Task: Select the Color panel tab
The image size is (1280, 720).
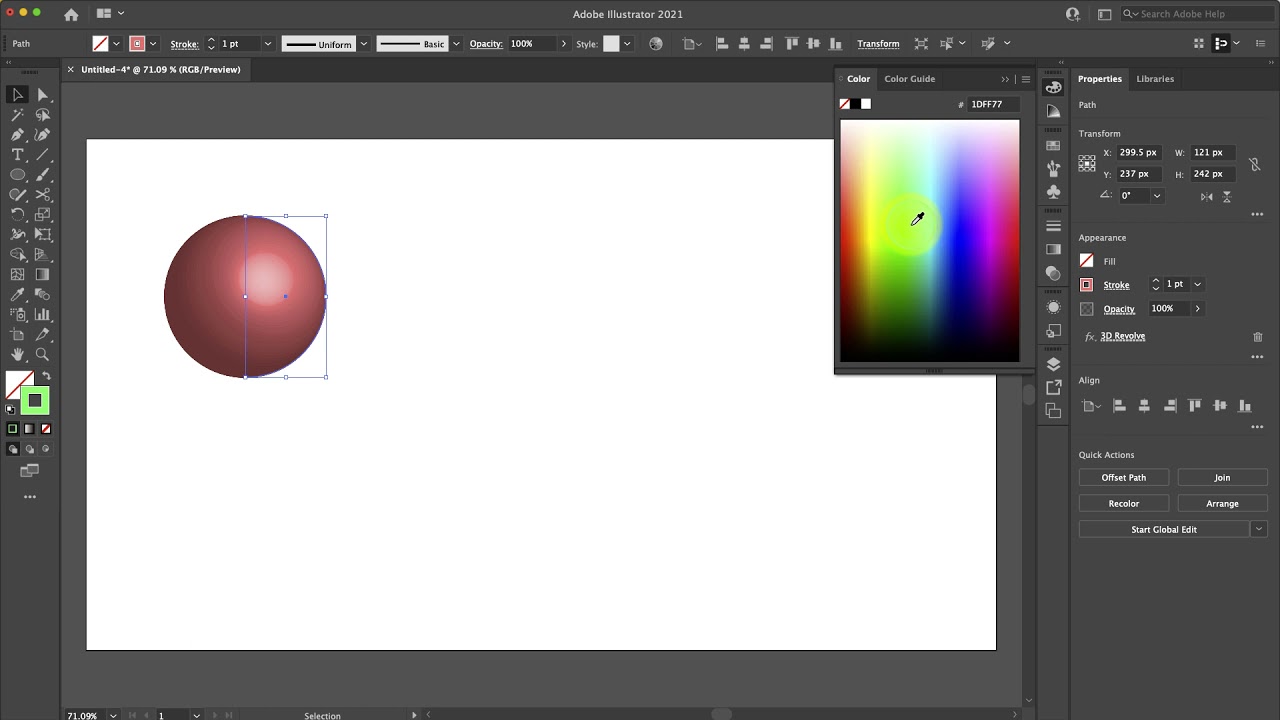Action: [x=858, y=79]
